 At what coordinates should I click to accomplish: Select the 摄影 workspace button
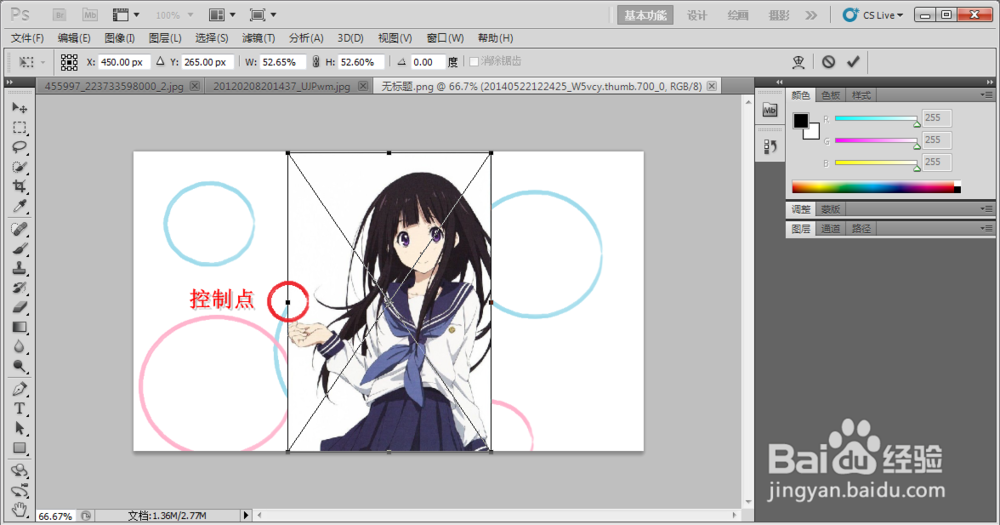pos(779,15)
